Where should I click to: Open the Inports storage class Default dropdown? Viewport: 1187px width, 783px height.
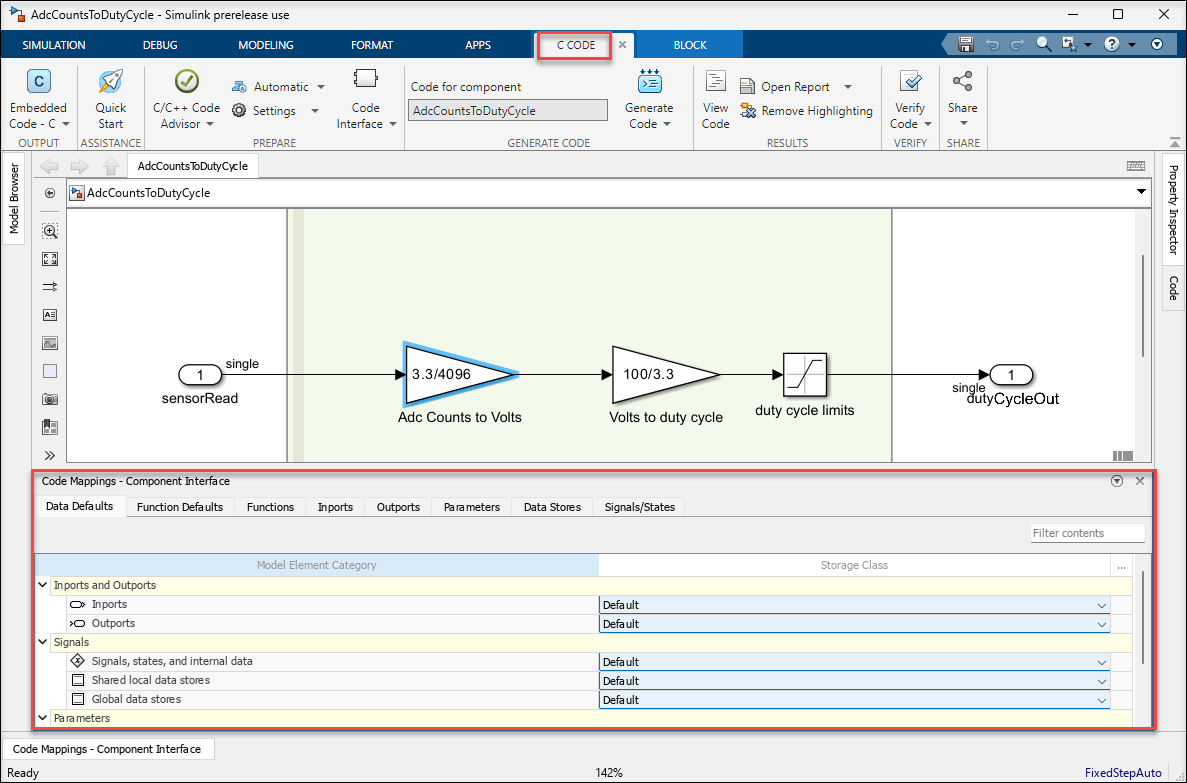1100,604
